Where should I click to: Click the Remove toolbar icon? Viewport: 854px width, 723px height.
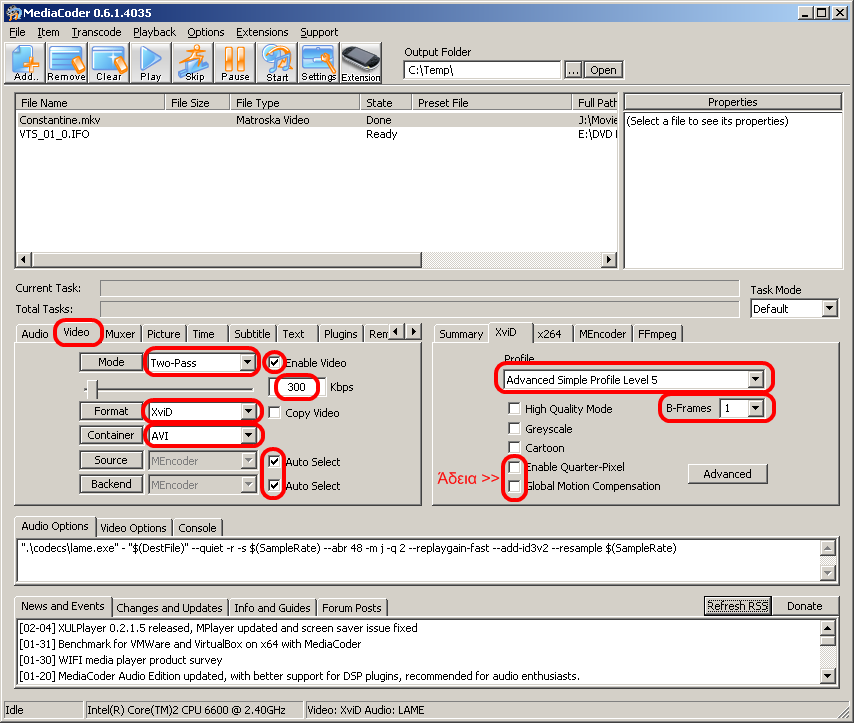click(66, 63)
